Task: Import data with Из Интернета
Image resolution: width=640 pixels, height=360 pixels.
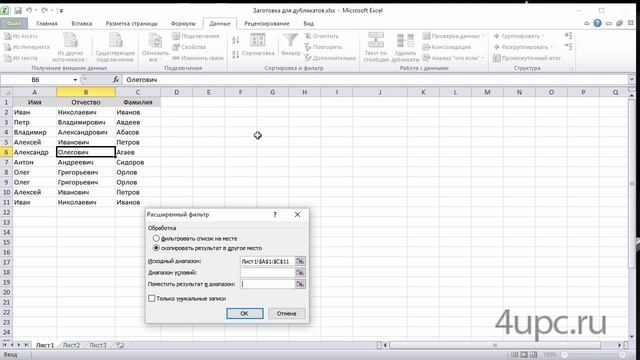Action: point(27,47)
